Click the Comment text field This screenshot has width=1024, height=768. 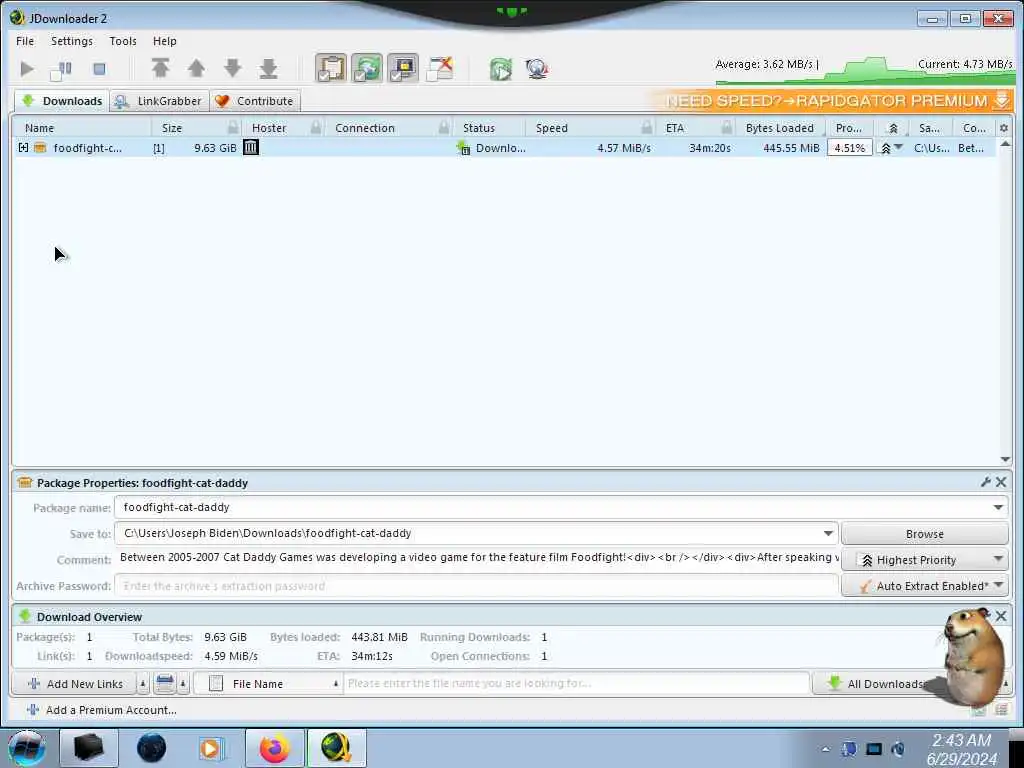(x=477, y=558)
